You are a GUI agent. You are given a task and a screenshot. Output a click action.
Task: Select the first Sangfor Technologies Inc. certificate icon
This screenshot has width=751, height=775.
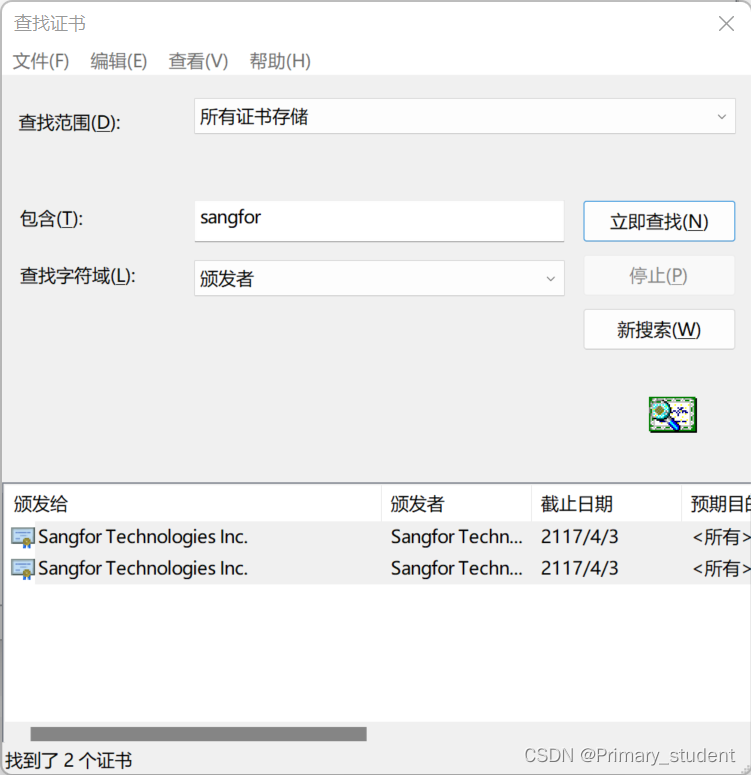coord(23,537)
